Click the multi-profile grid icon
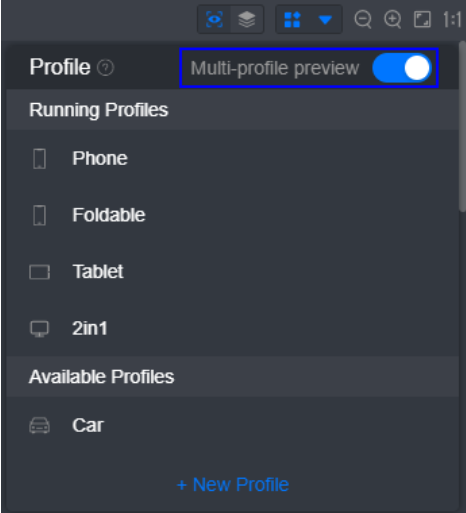This screenshot has height=513, width=466. 292,19
